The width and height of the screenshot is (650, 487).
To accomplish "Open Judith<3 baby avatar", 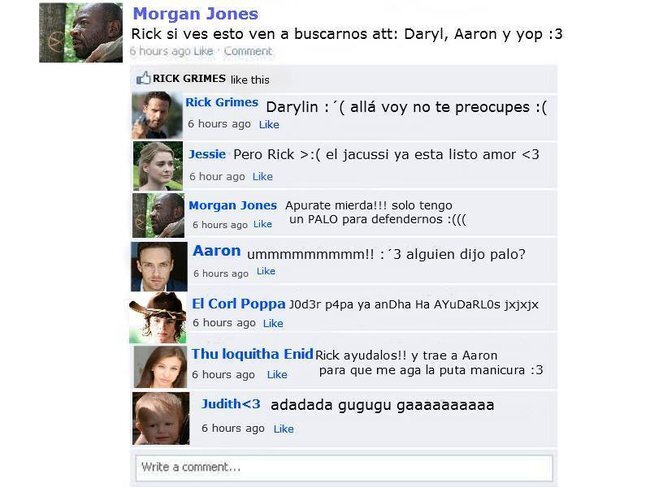I will [161, 419].
